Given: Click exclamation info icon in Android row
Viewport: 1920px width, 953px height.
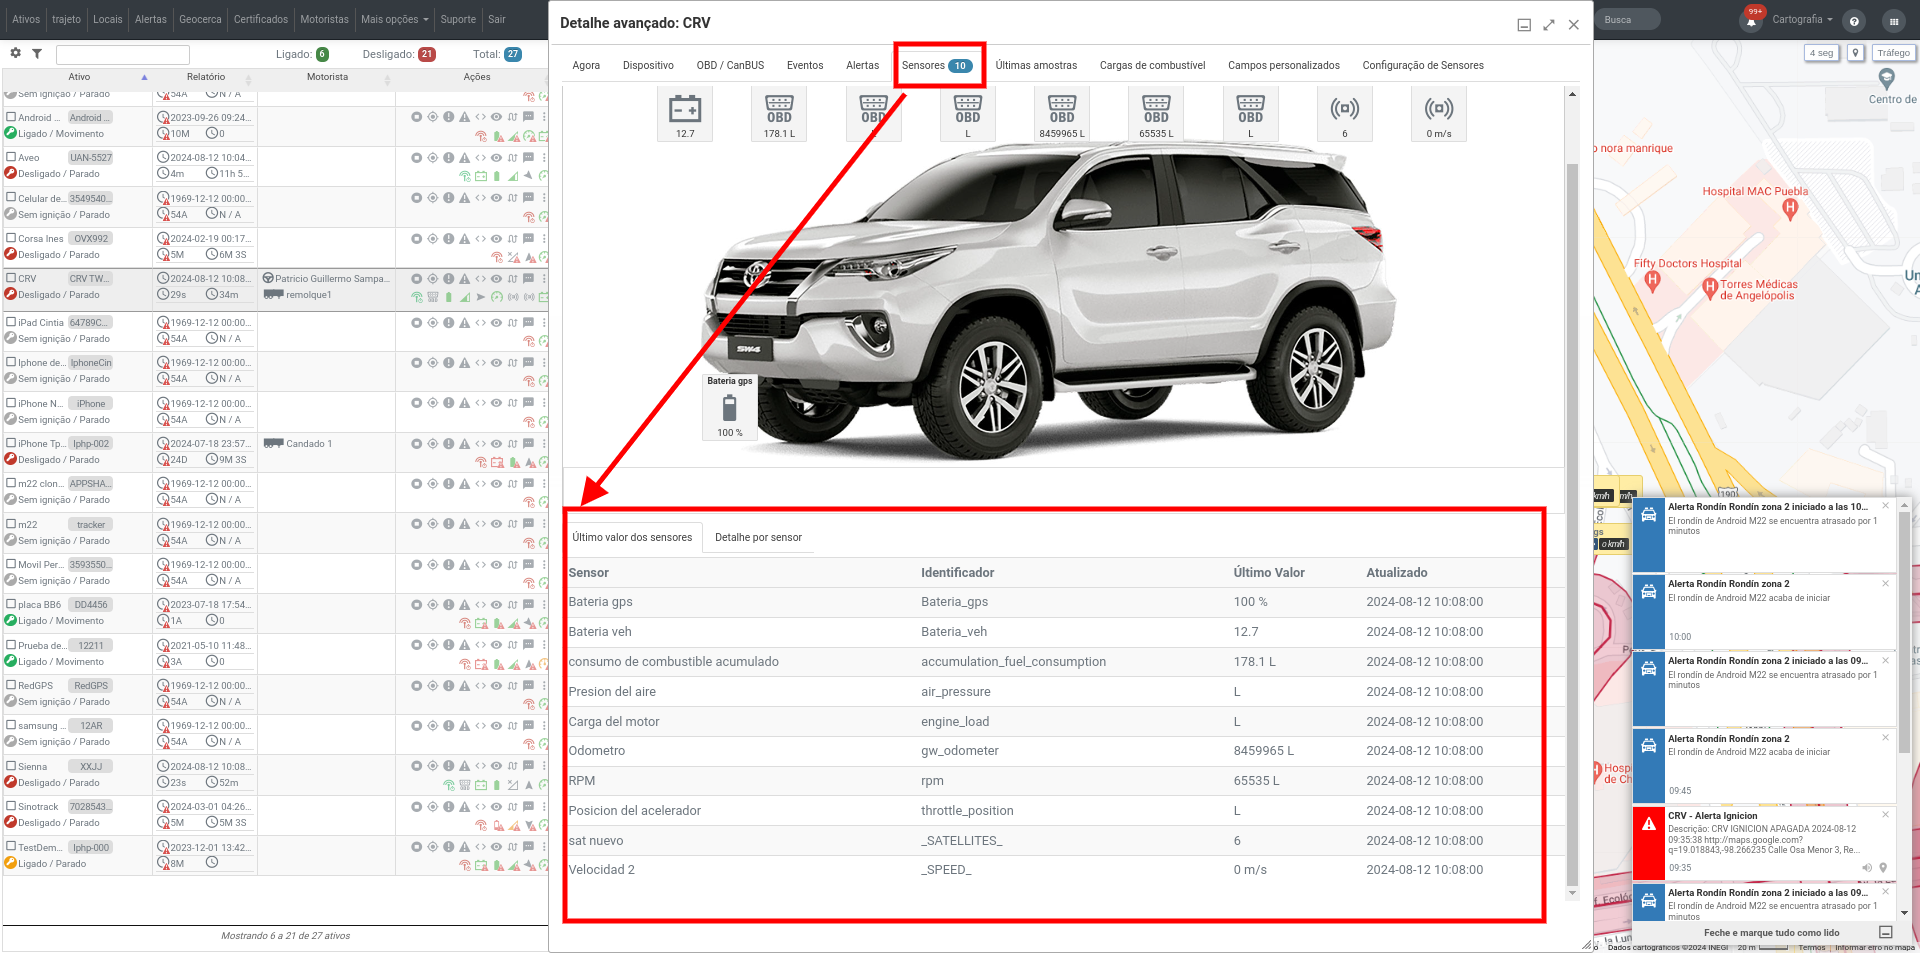Looking at the screenshot, I should (x=449, y=117).
